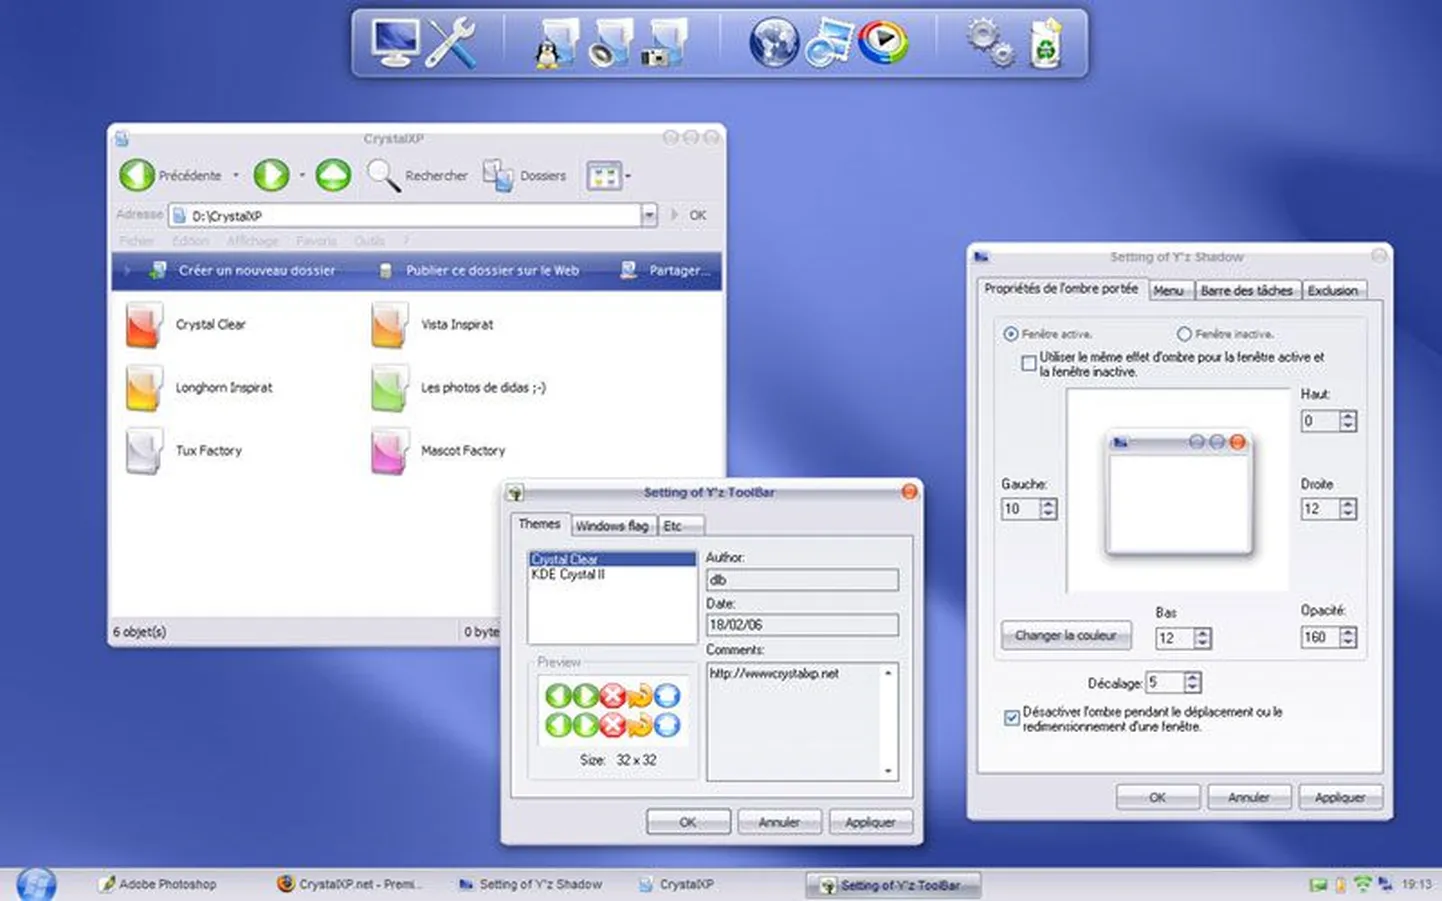Open the film media folder dock icon
The image size is (1442, 901).
pyautogui.click(x=828, y=44)
